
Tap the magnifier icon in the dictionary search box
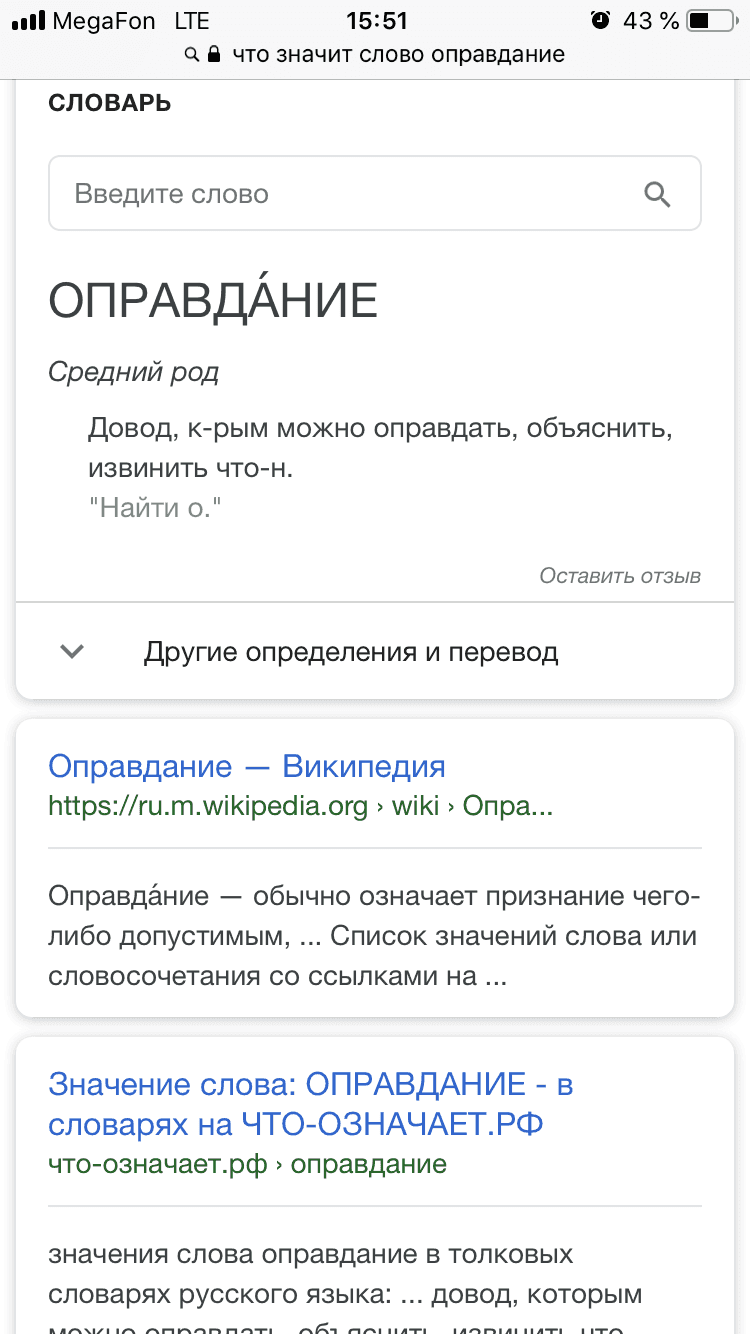[658, 193]
